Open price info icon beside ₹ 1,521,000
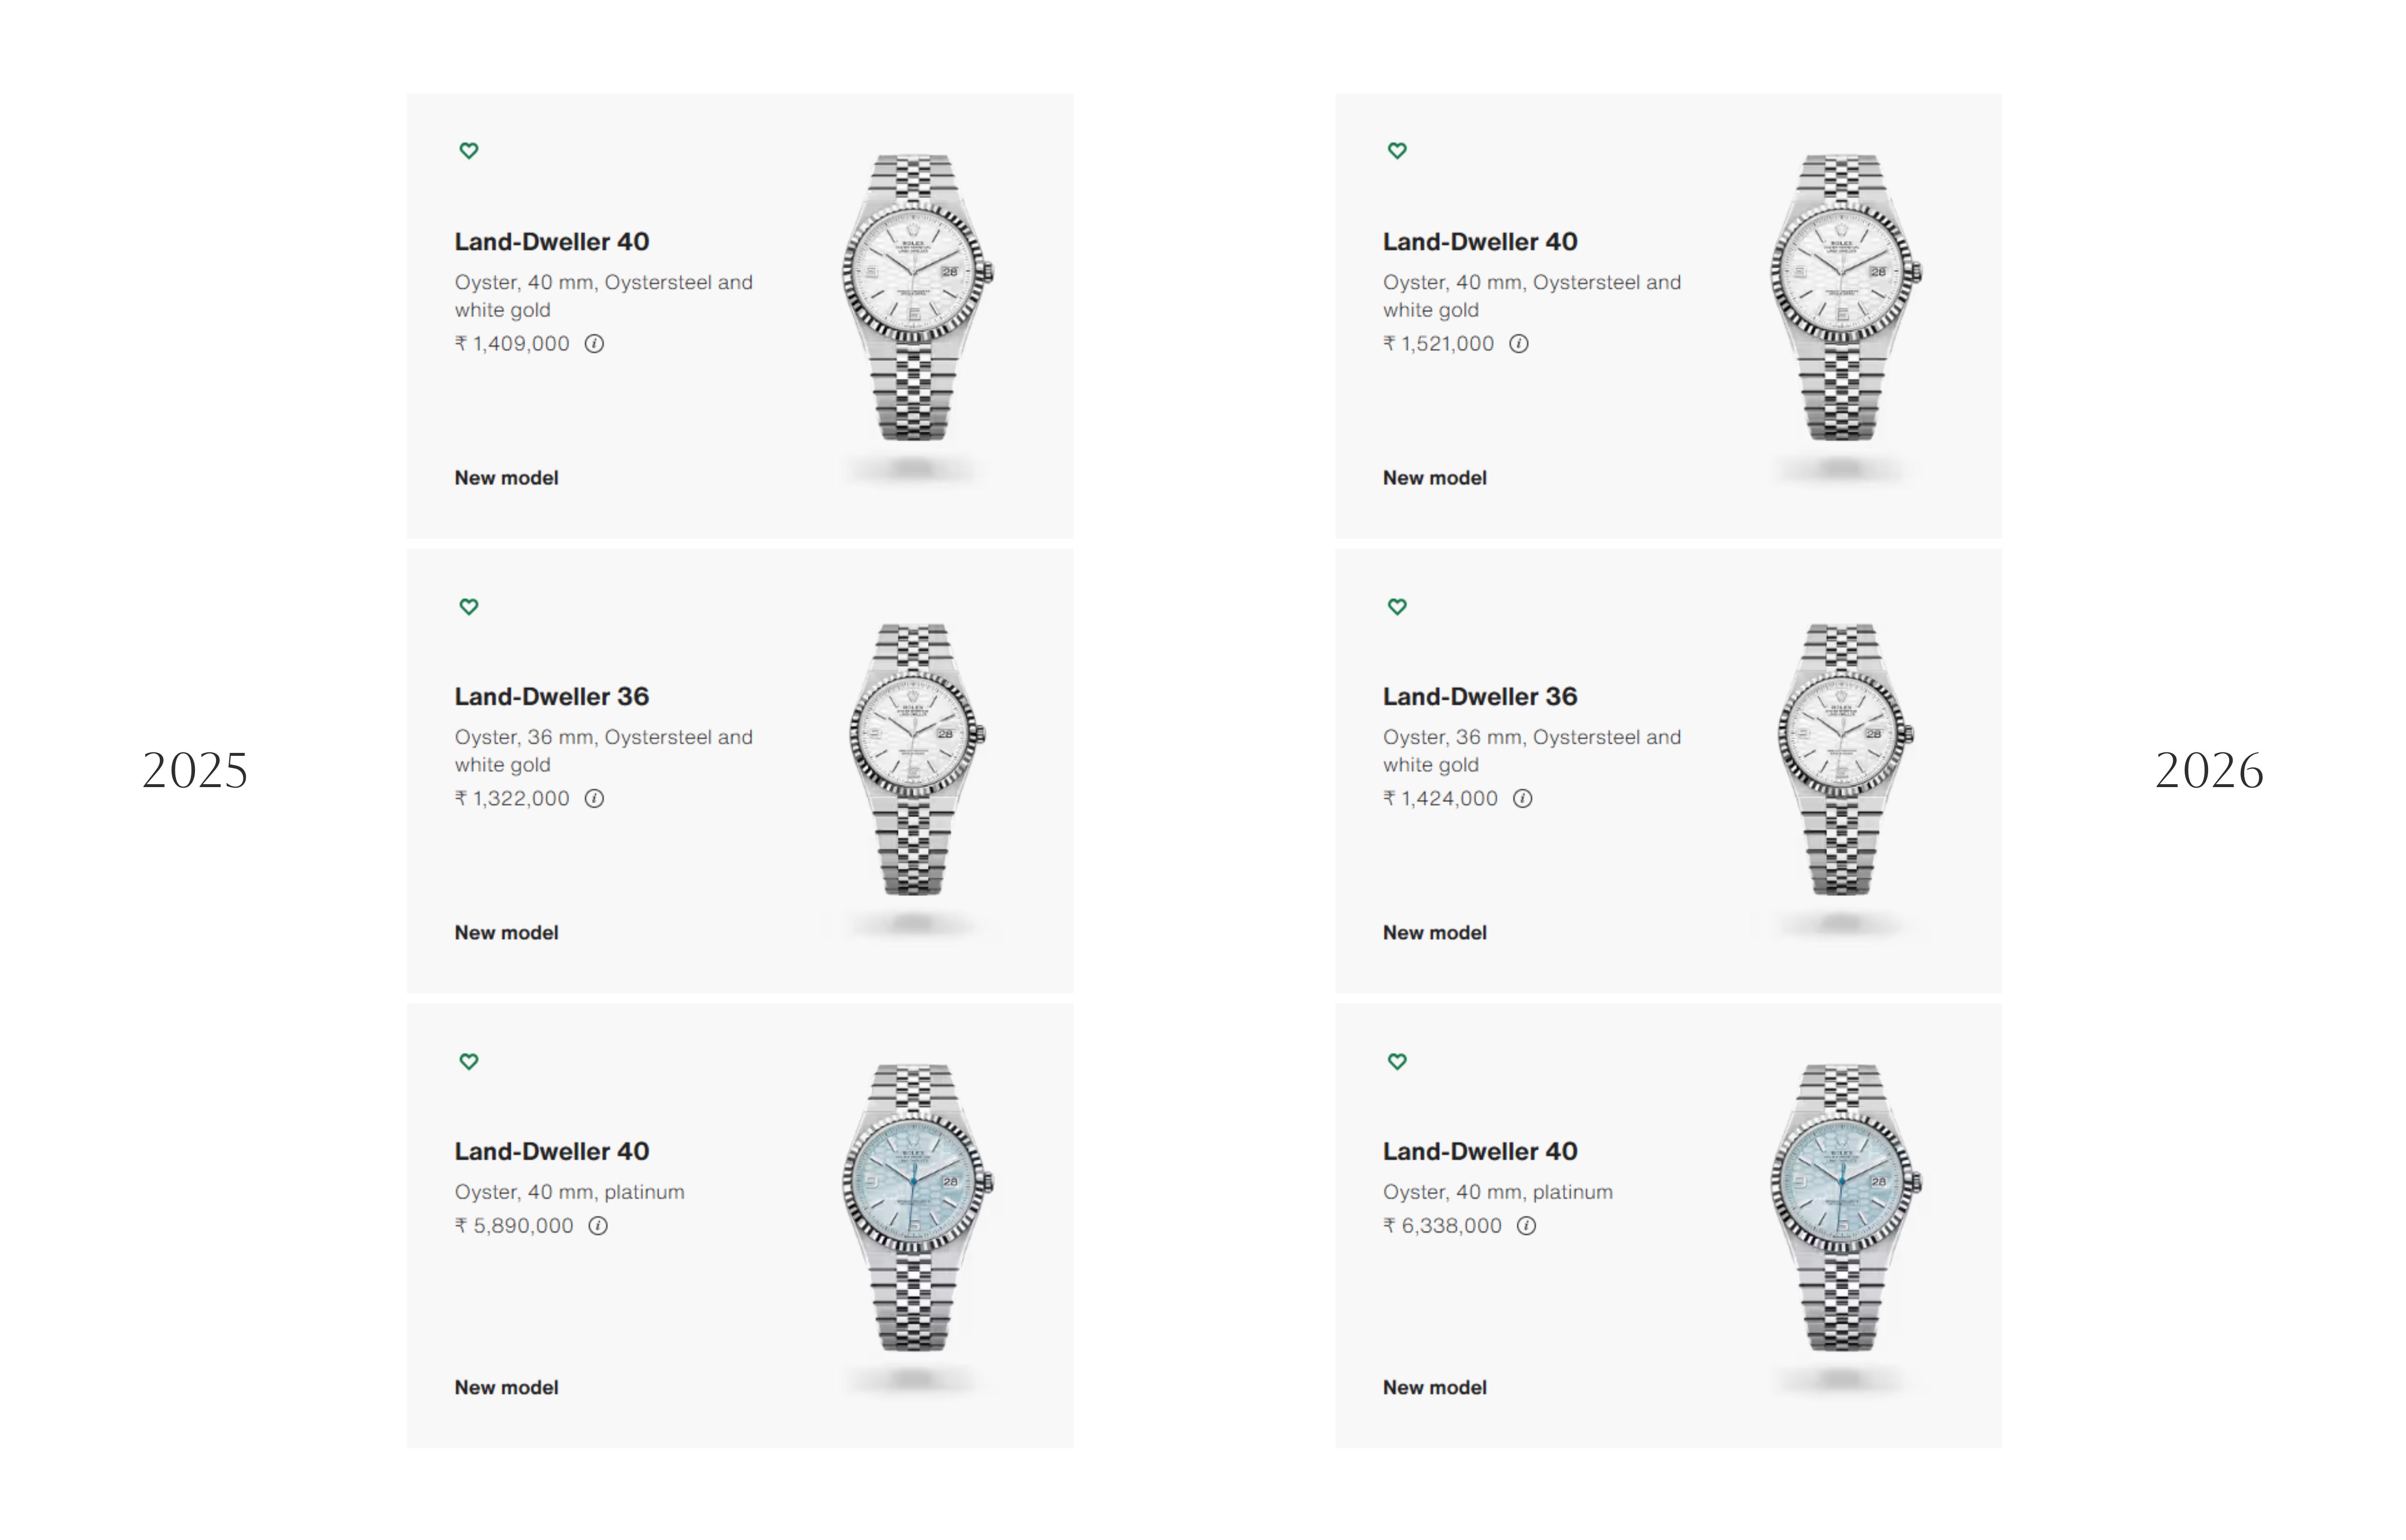The width and height of the screenshot is (2406, 1540). 1519,344
